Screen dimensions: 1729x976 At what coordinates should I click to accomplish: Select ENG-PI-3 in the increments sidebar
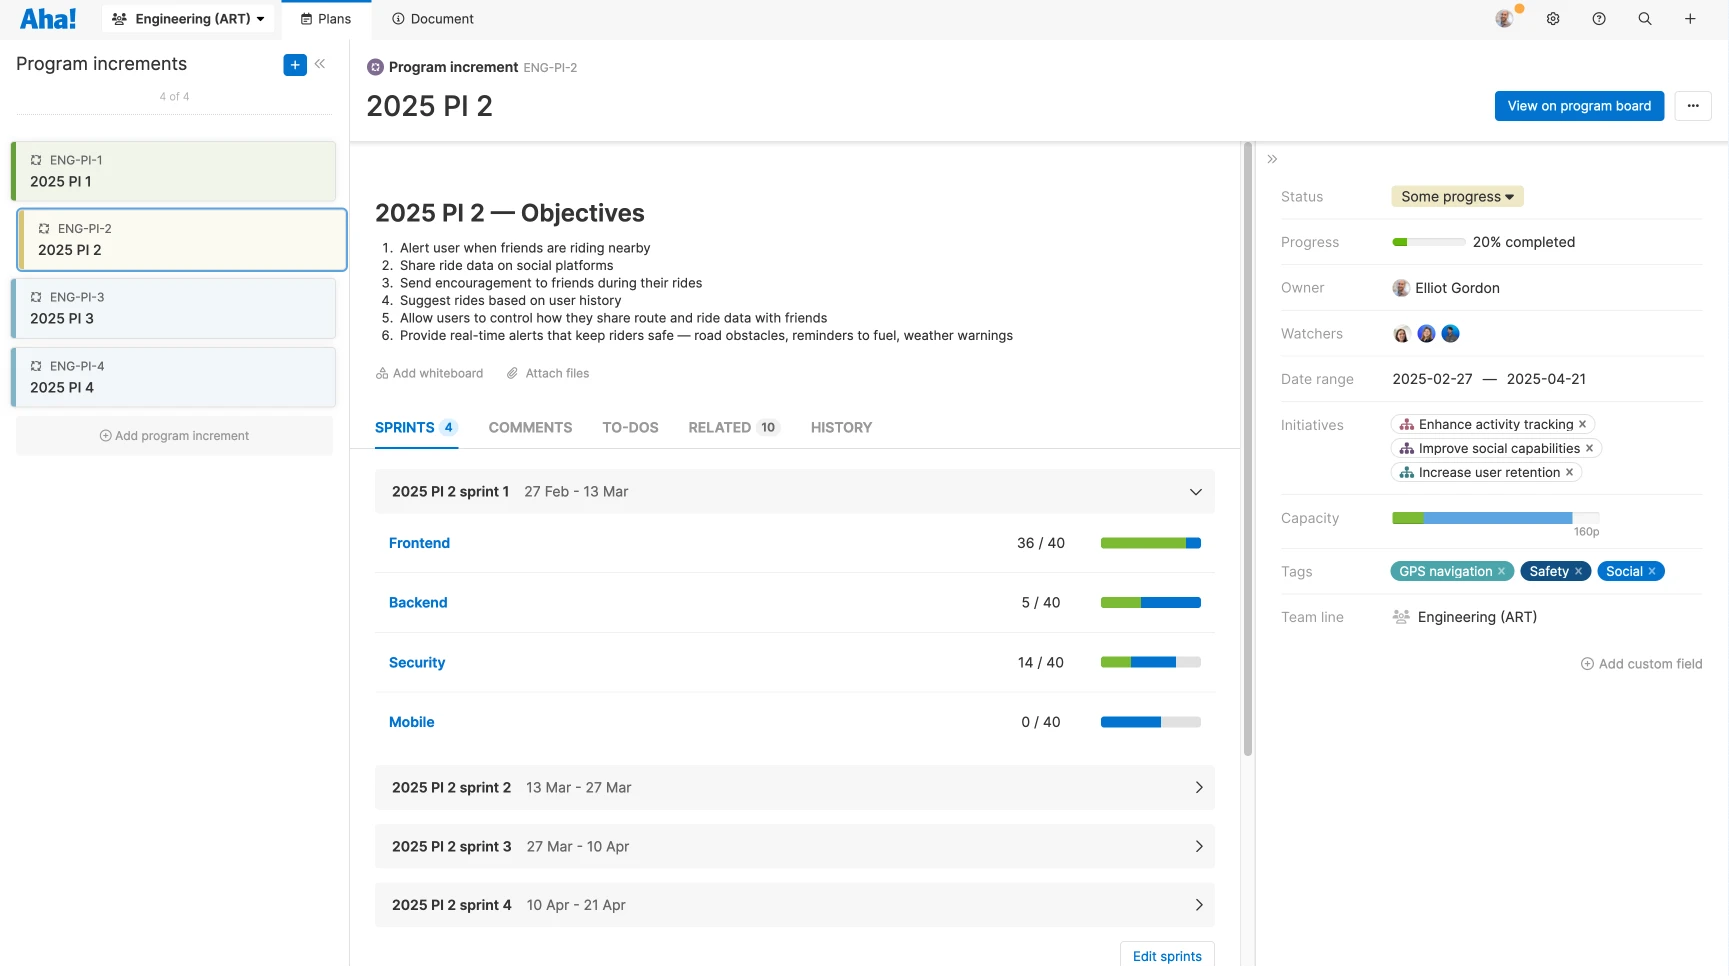pos(174,308)
